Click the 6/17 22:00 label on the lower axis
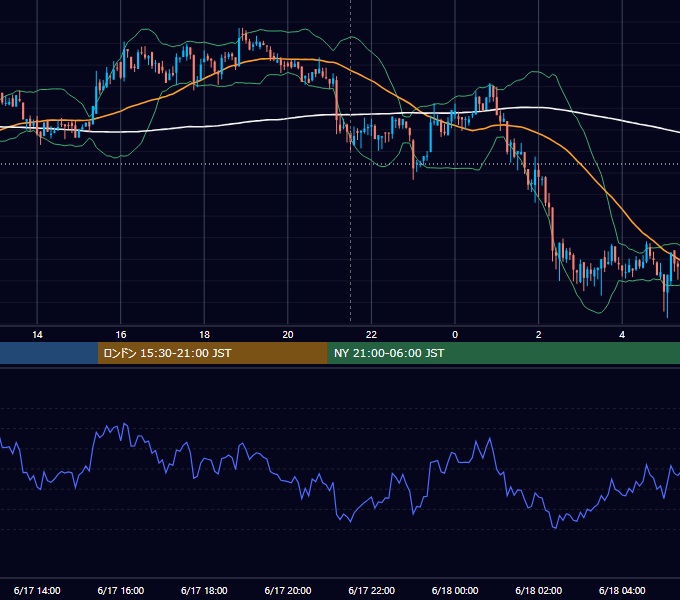 [x=371, y=590]
